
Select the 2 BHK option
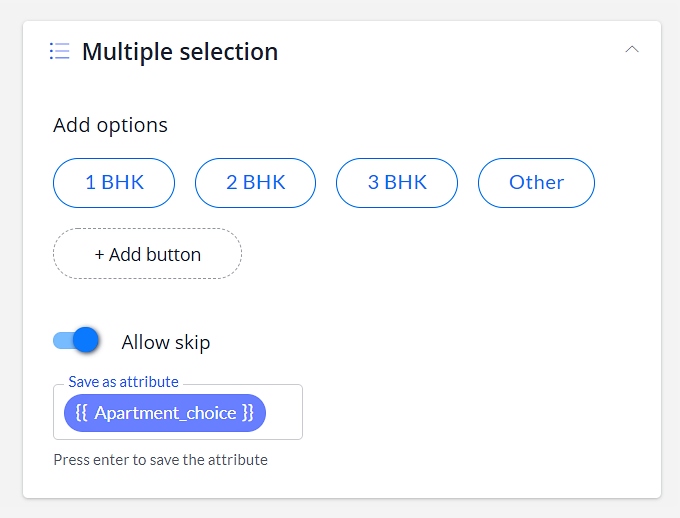click(255, 183)
